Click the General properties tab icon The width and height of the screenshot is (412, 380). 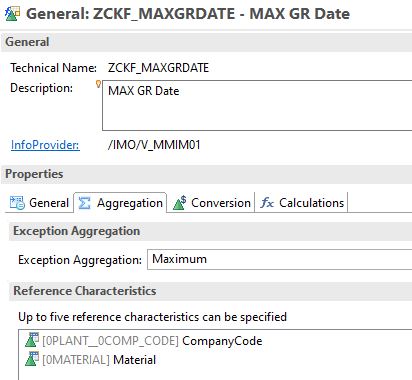17,203
